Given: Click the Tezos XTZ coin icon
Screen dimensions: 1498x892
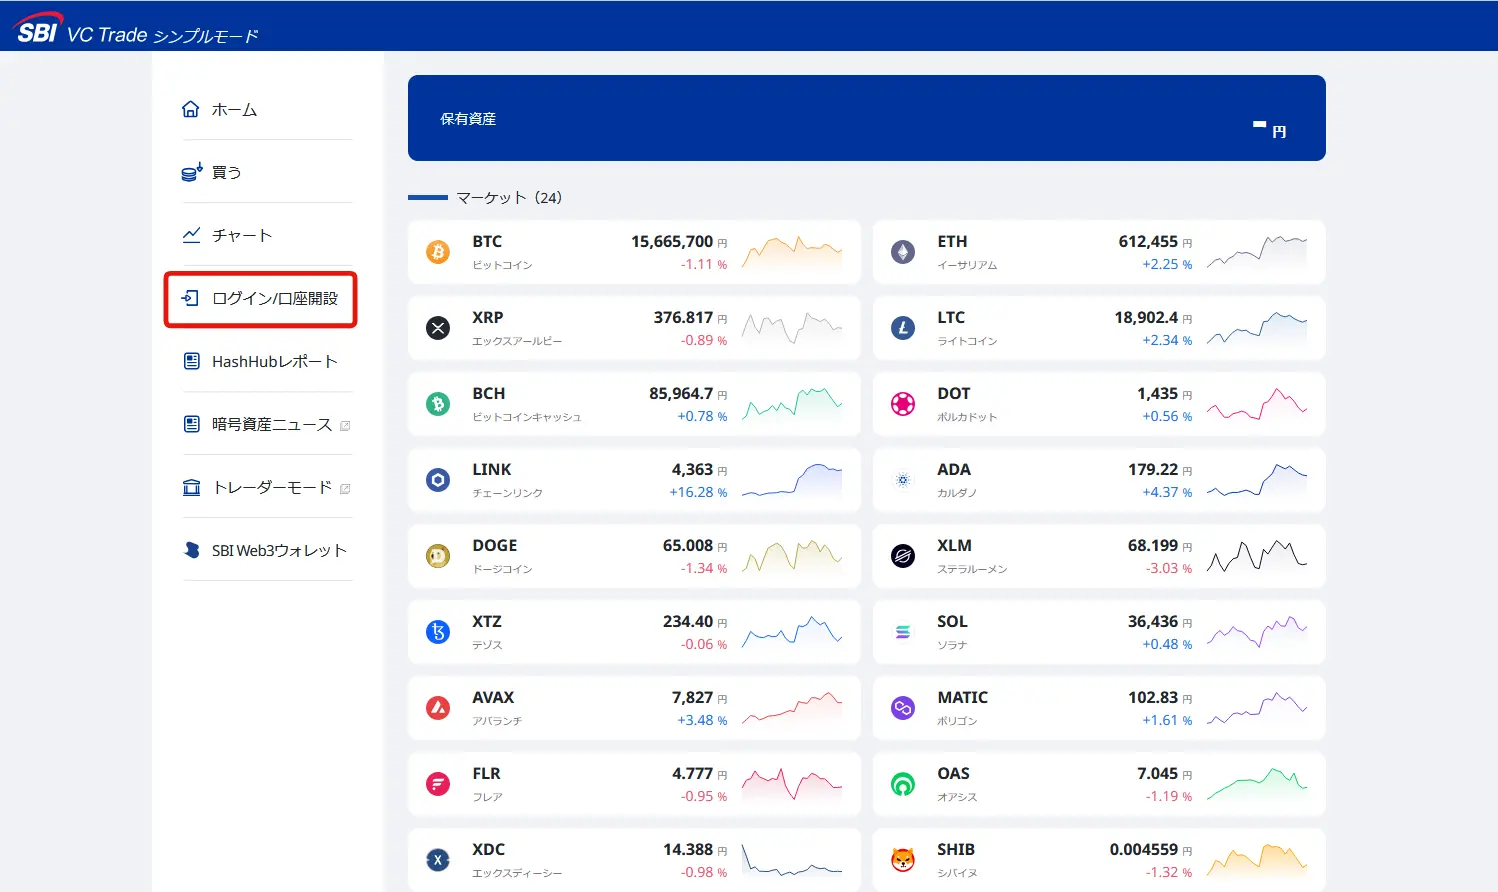Looking at the screenshot, I should pos(438,632).
